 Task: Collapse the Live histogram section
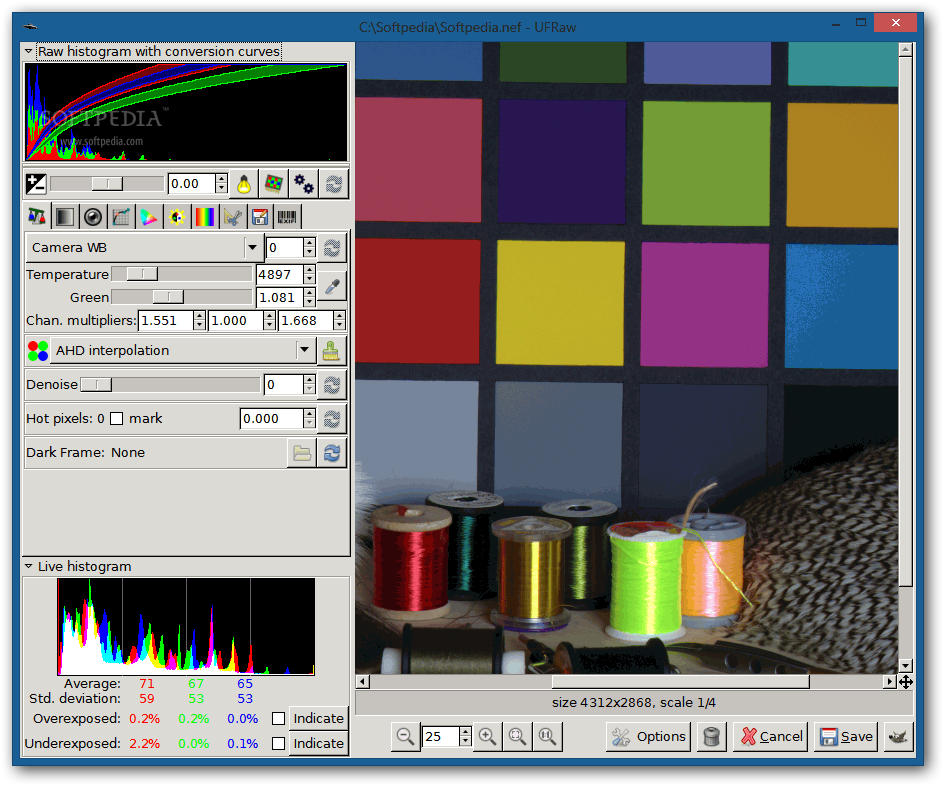[x=28, y=566]
